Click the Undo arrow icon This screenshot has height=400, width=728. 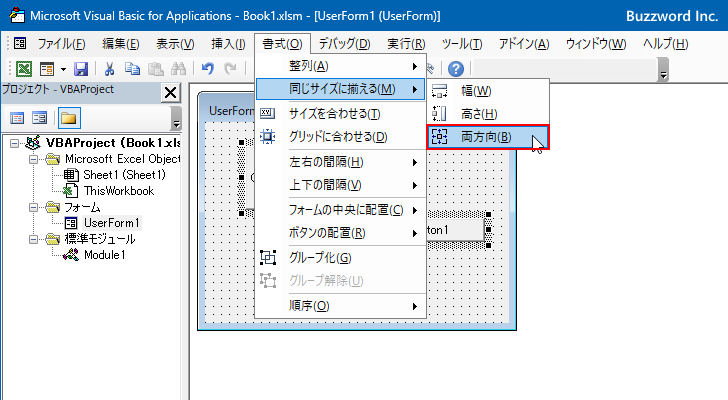pyautogui.click(x=208, y=69)
